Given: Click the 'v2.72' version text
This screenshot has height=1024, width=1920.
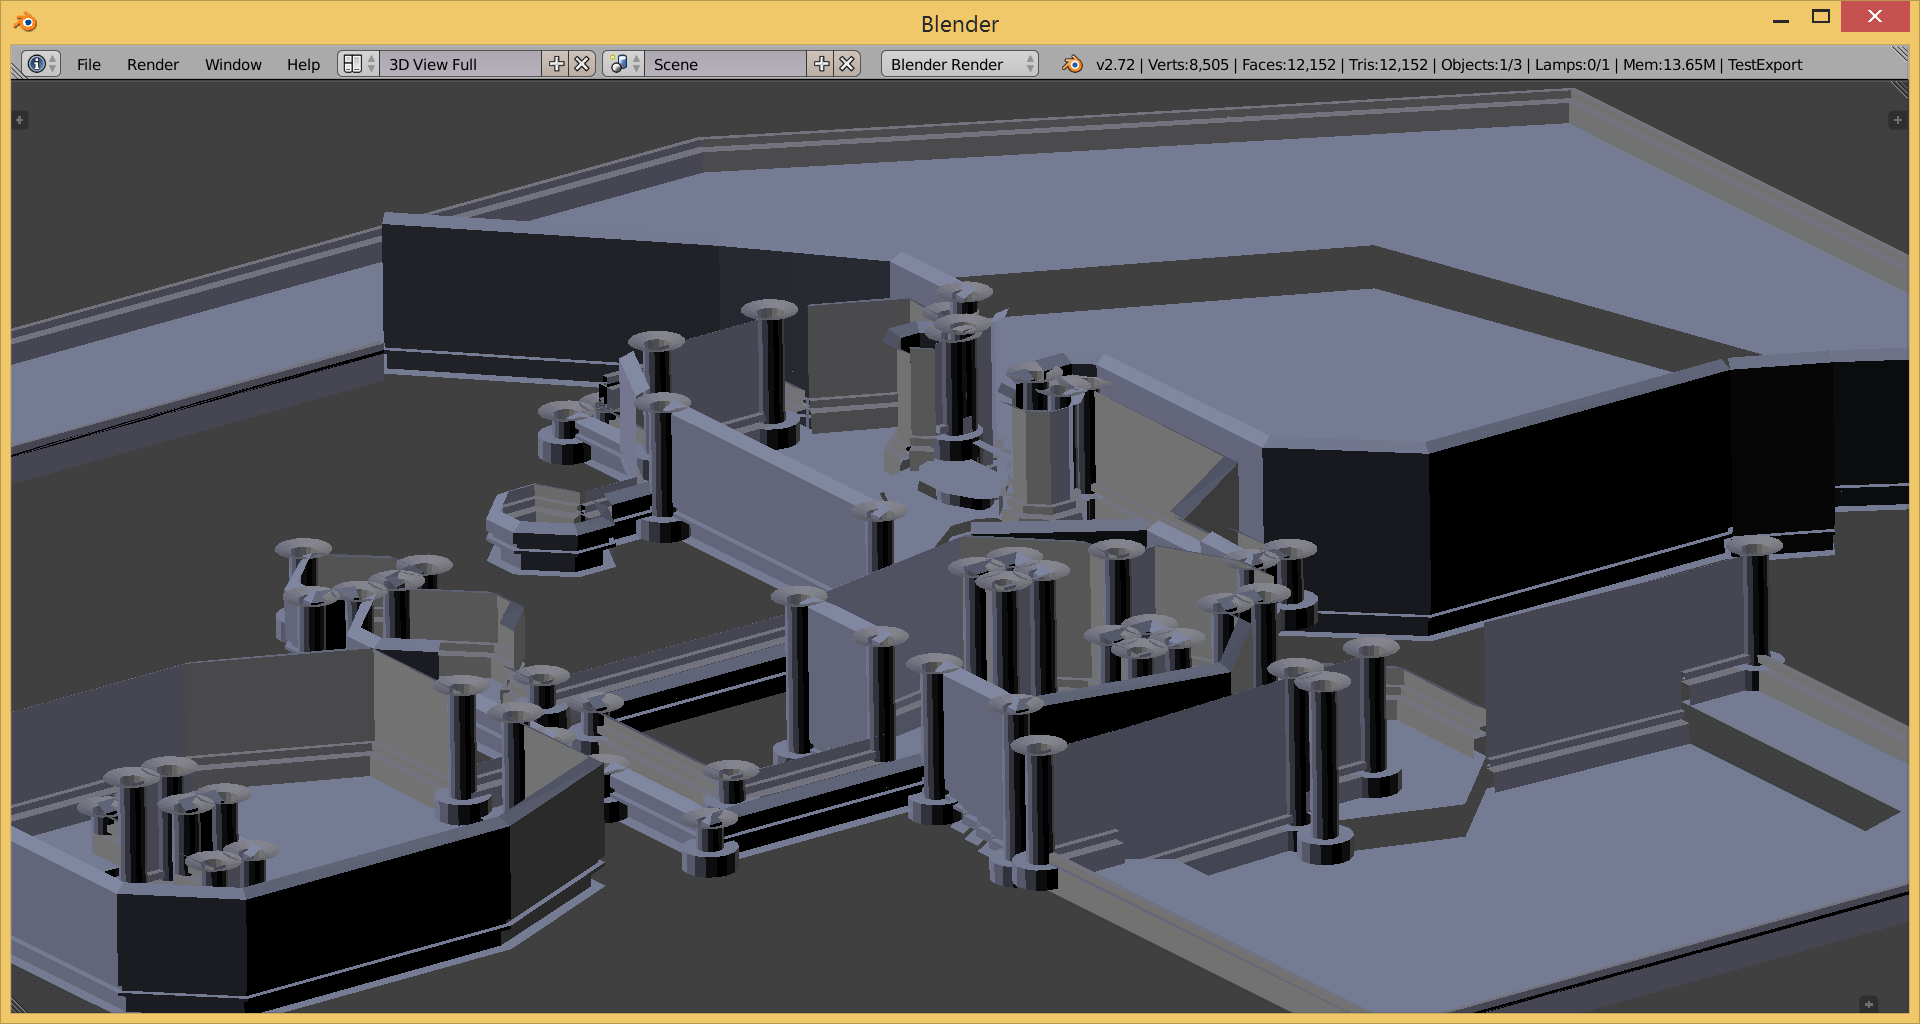Looking at the screenshot, I should point(1115,64).
